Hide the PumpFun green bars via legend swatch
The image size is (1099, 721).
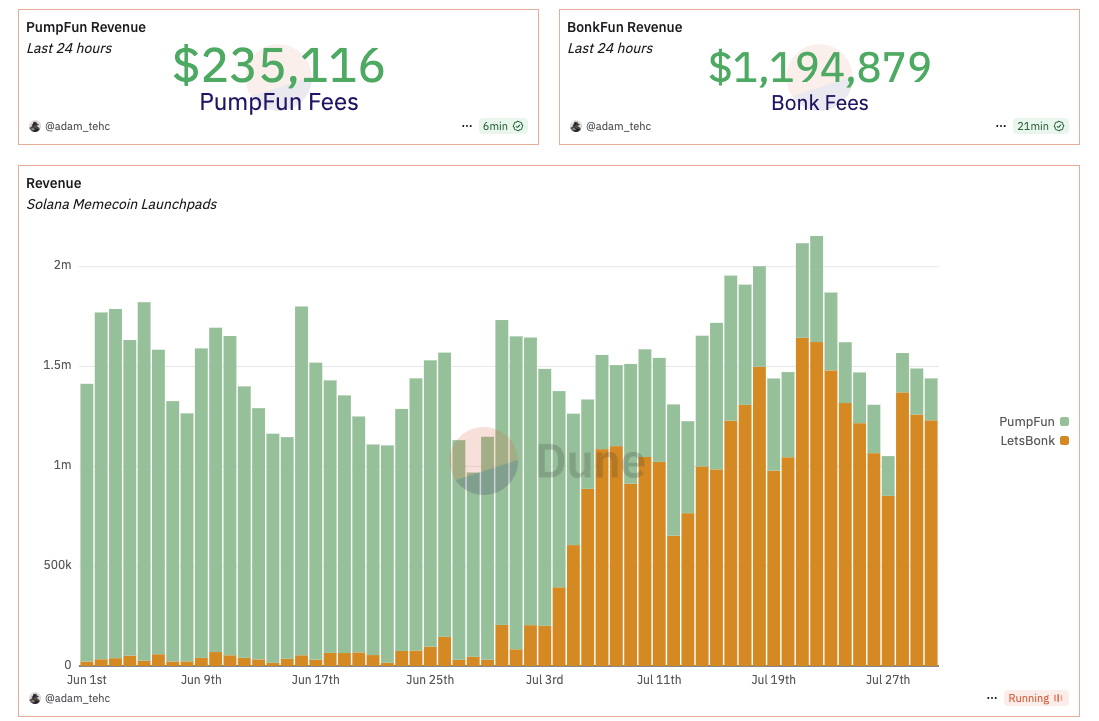pyautogui.click(x=1066, y=421)
